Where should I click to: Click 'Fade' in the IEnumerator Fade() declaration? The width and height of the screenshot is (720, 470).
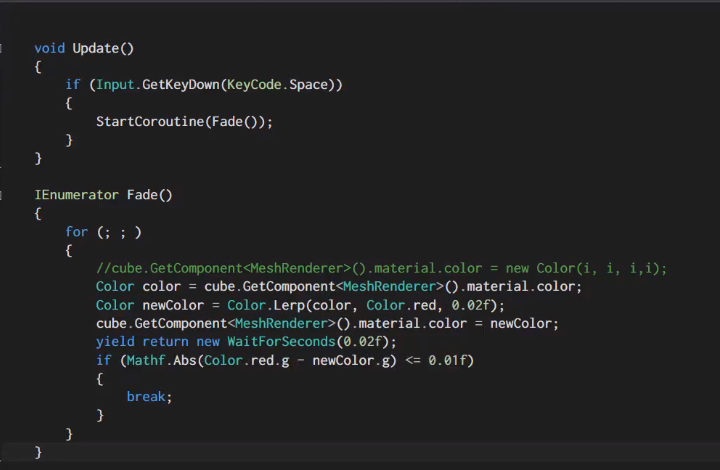(x=142, y=195)
